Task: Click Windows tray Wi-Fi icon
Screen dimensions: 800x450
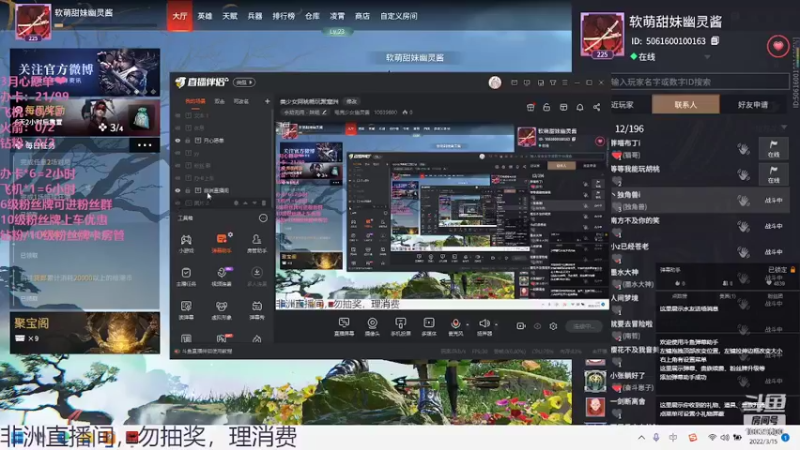Action: coord(712,438)
